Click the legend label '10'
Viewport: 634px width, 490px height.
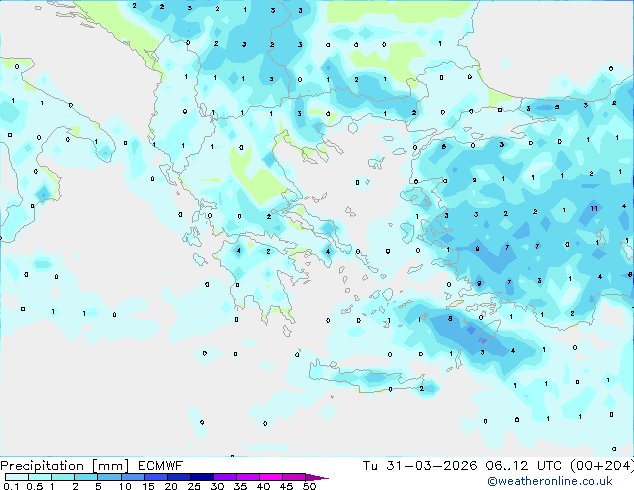point(125,486)
